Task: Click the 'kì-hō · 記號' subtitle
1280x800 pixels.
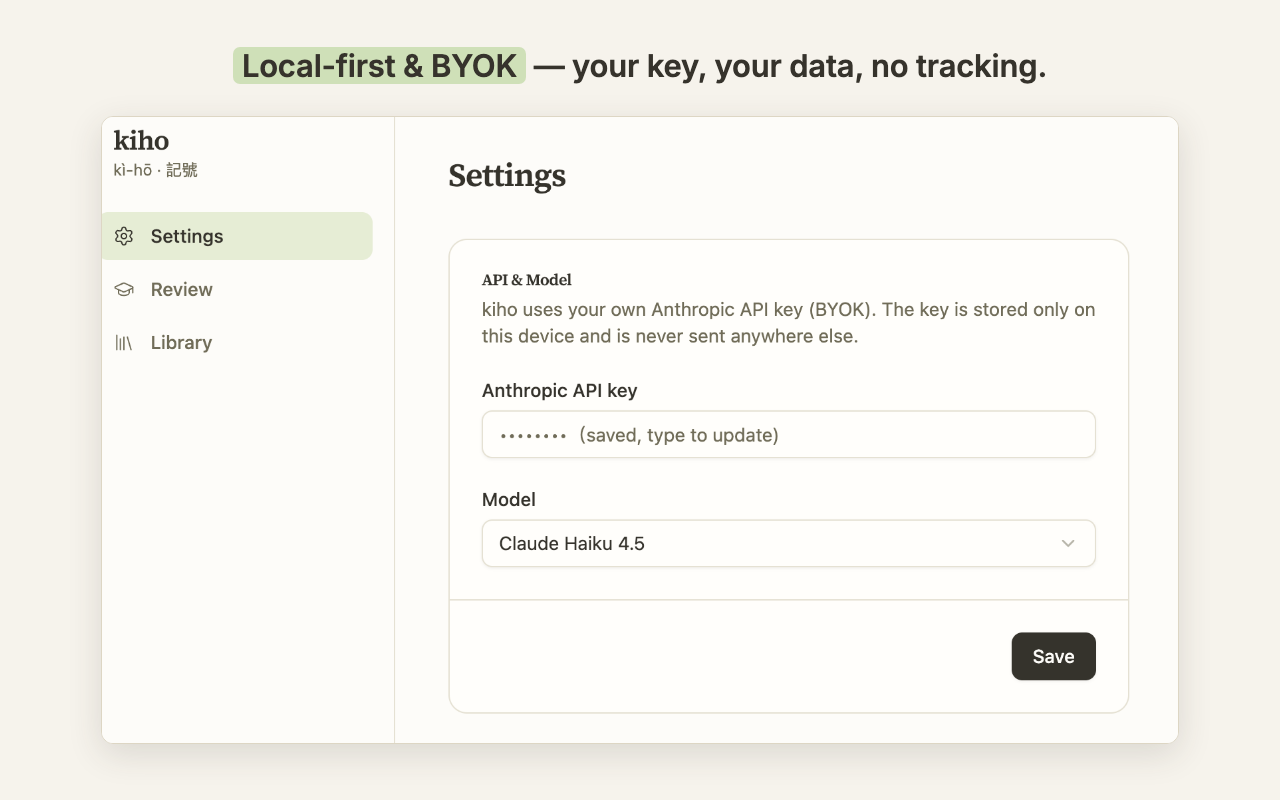Action: coord(155,170)
